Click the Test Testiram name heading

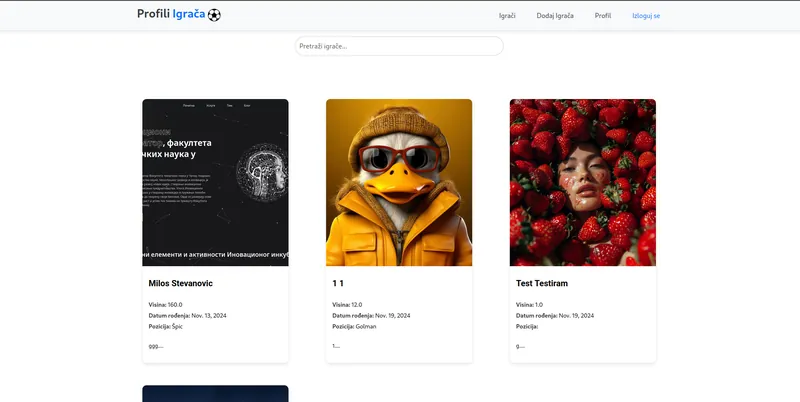point(542,283)
